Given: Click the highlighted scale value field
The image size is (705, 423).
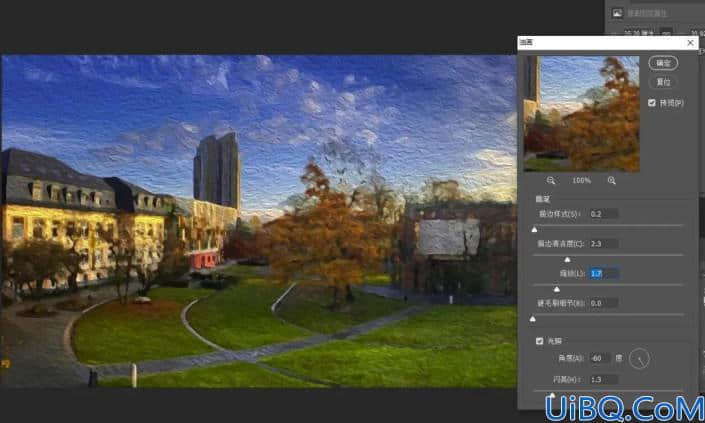Looking at the screenshot, I should [x=603, y=273].
